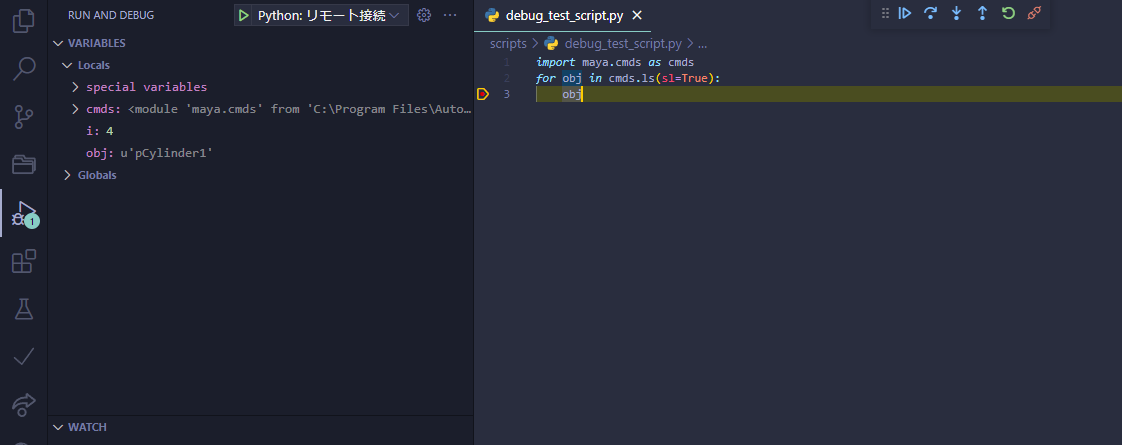
Task: Open launch.json with gear icon
Action: tap(424, 15)
